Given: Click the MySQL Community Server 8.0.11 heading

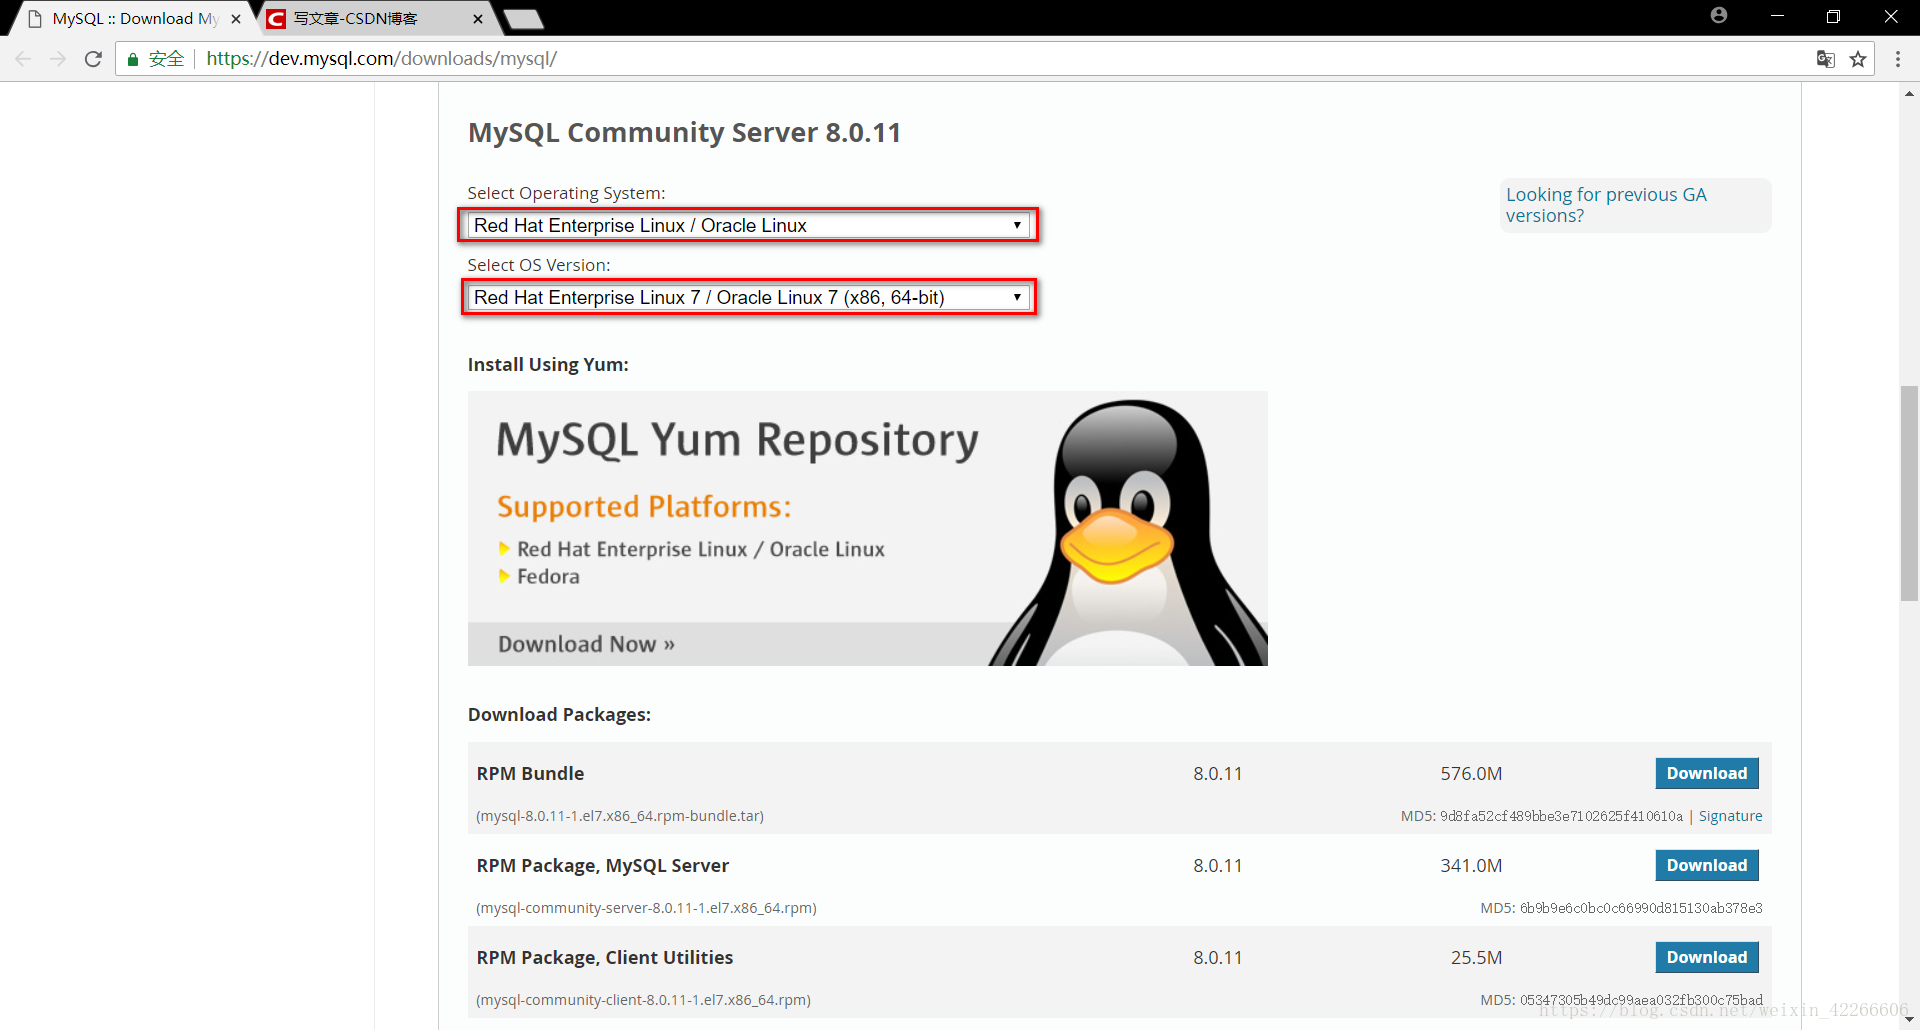Looking at the screenshot, I should (x=684, y=133).
